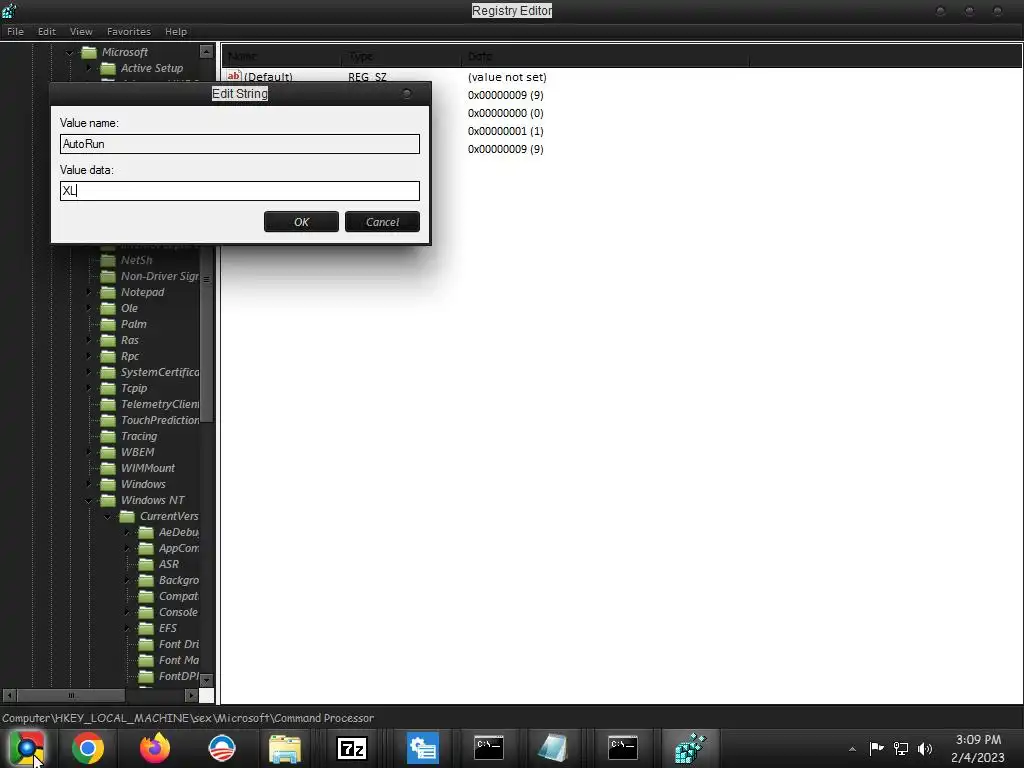The height and width of the screenshot is (768, 1024).
Task: Click the "0x00000001 (1)" data value
Action: tap(505, 131)
